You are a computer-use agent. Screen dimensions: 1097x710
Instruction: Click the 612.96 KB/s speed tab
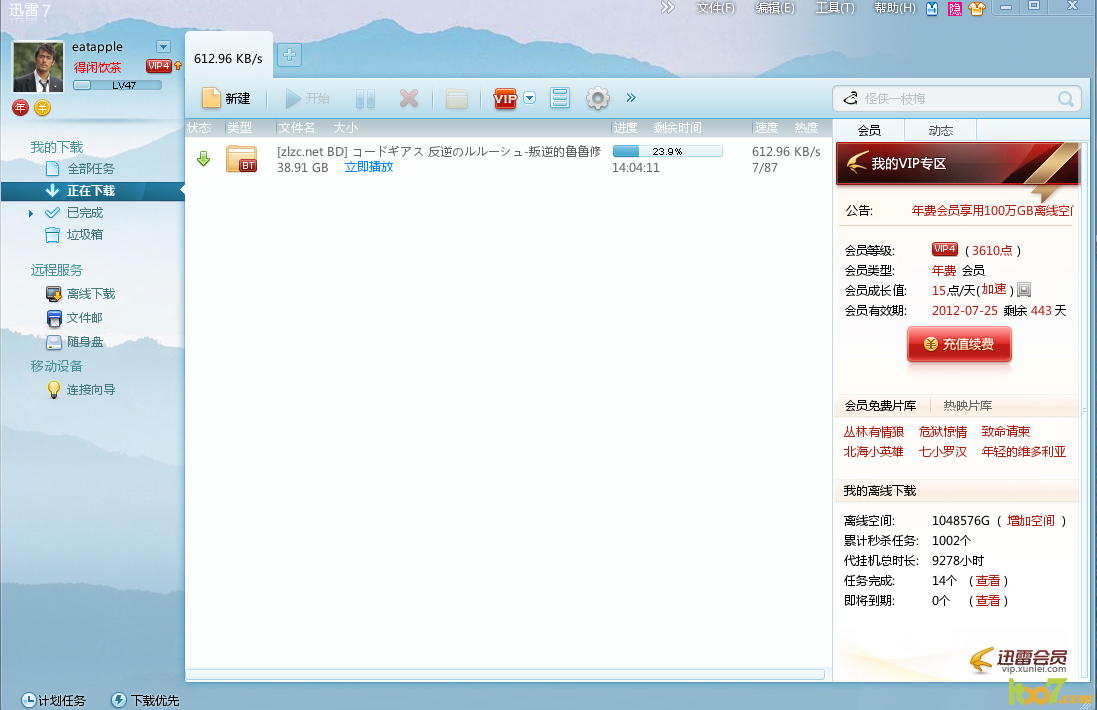pos(228,59)
